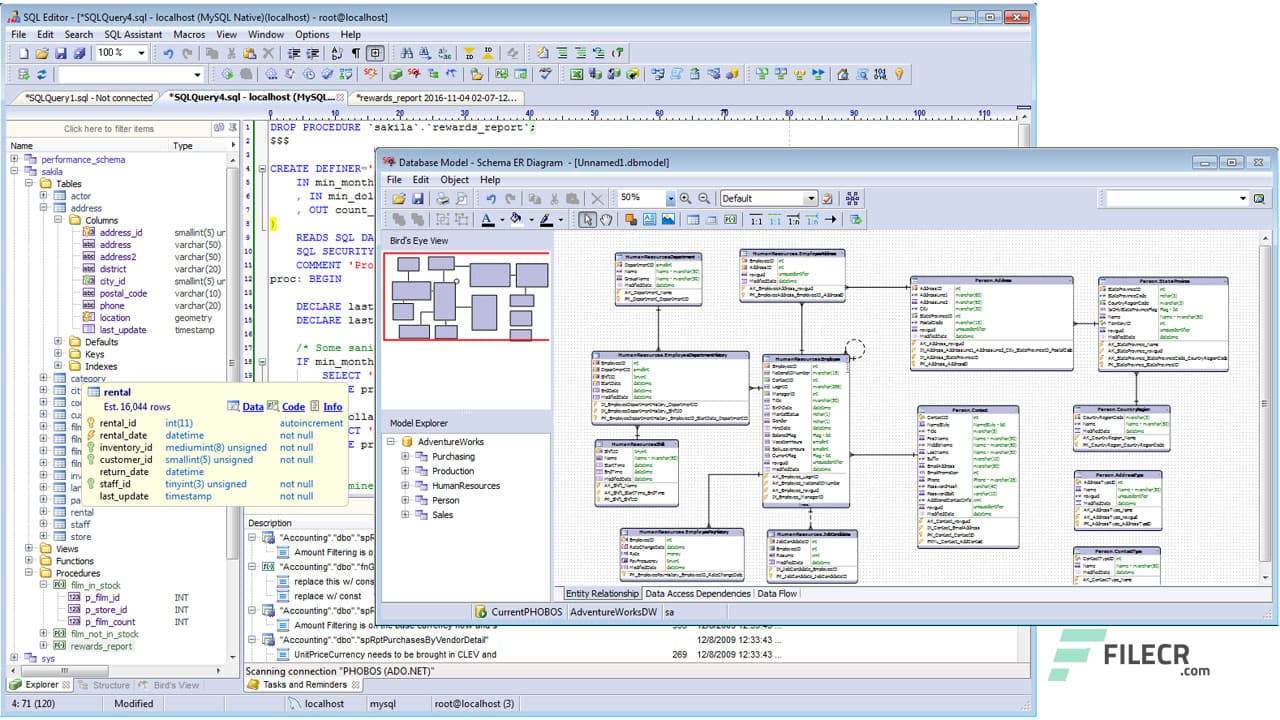This screenshot has height=720, width=1280.
Task: Click the Refresh icon below the SQL Editor toolbar
Action: click(x=42, y=74)
